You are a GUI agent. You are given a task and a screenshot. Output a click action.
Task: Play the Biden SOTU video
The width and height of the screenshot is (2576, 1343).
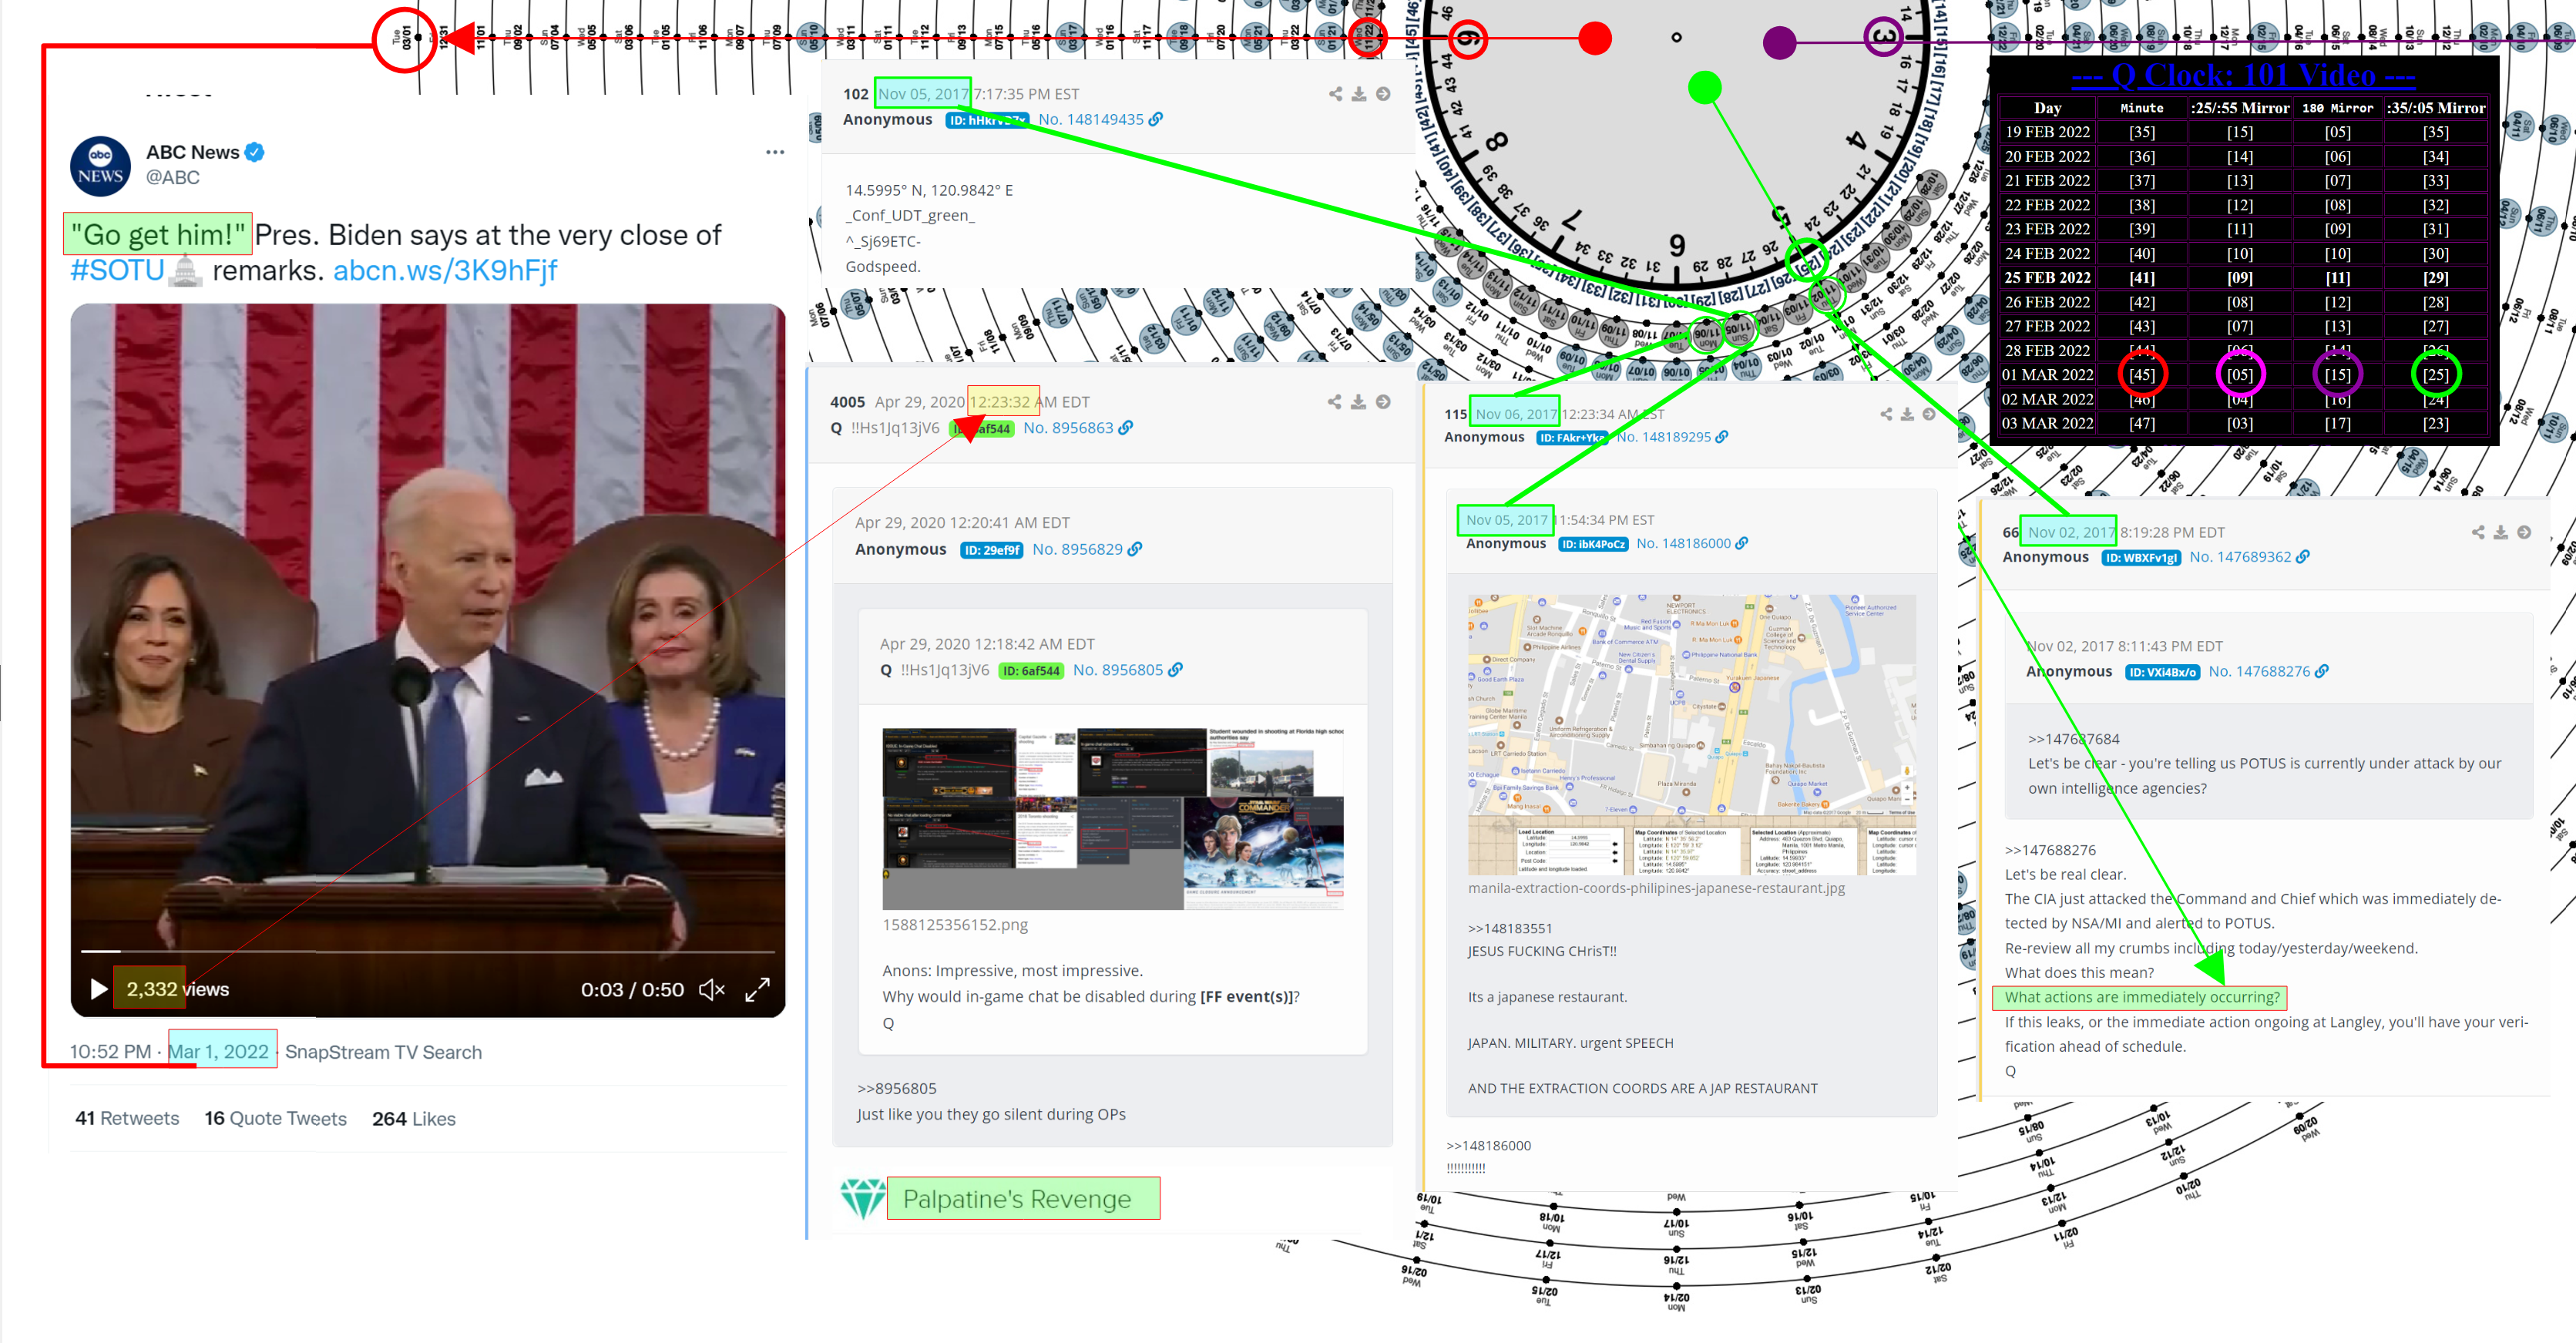99,989
